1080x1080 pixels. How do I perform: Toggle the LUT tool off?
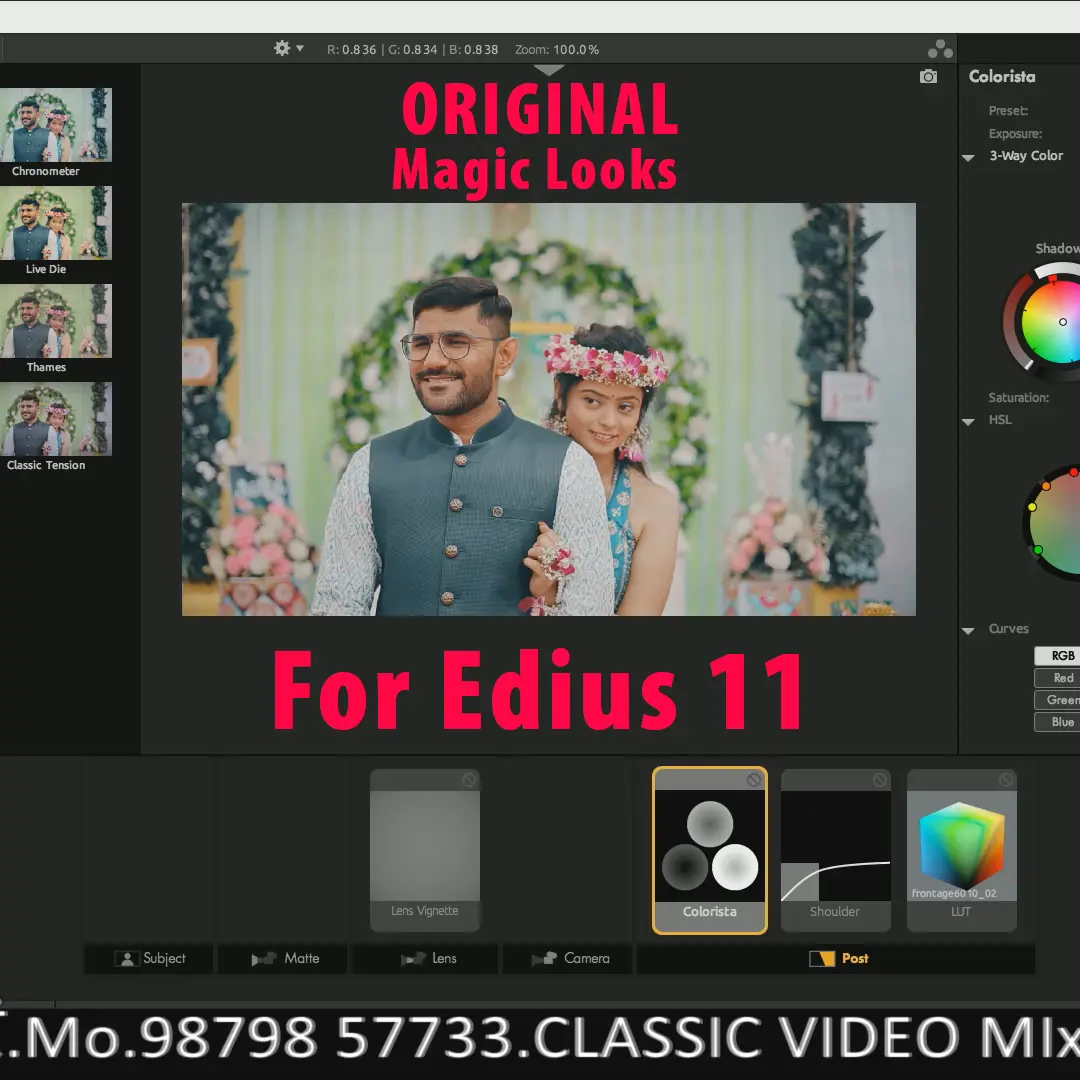1006,780
